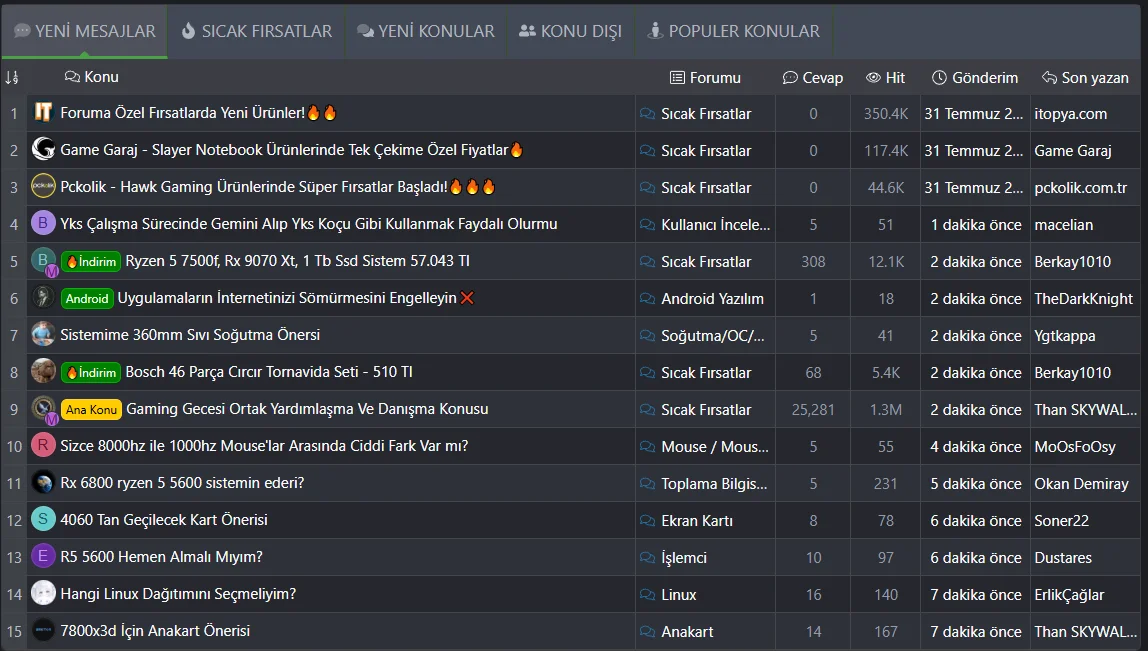This screenshot has width=1148, height=651.
Task: Open Hangi Linux Dağıtımını Seçmeliyim? topic
Action: tap(178, 594)
